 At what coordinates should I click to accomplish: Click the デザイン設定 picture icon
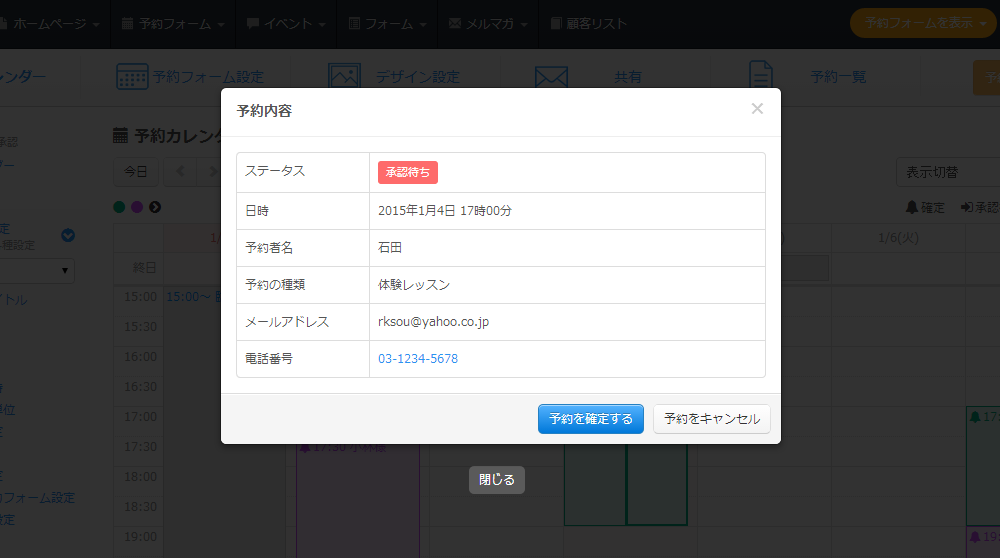coord(344,77)
